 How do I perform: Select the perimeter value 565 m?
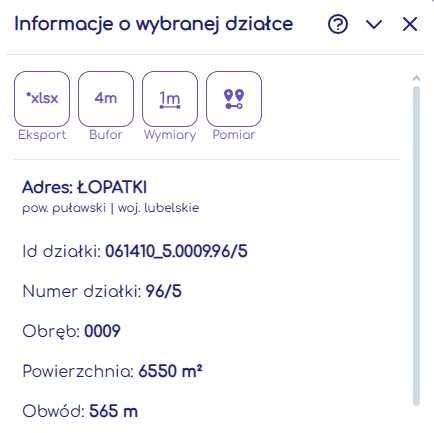coord(113,411)
